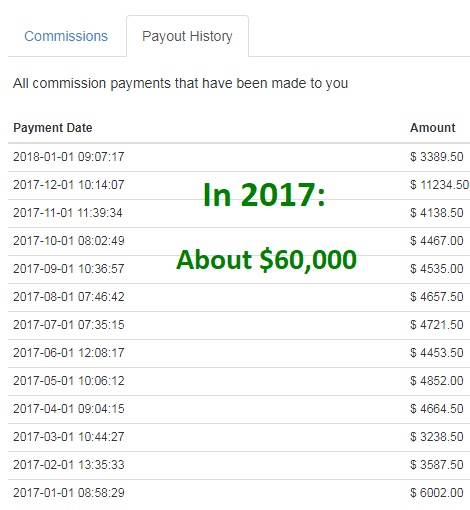The image size is (470, 510).
Task: Select the 2017-01-01 08:58:29 payment date
Action: click(69, 493)
